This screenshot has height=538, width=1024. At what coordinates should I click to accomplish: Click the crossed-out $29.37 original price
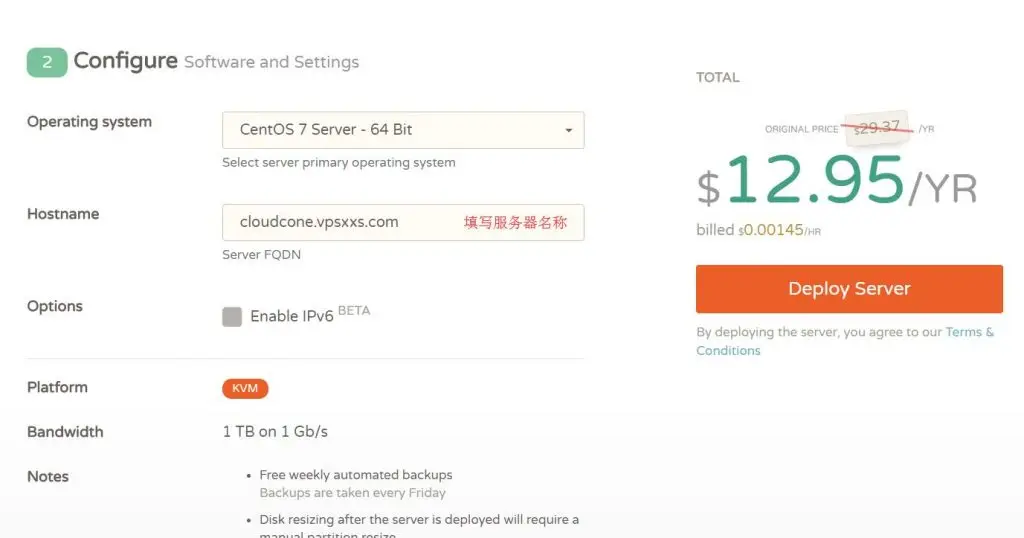click(879, 127)
